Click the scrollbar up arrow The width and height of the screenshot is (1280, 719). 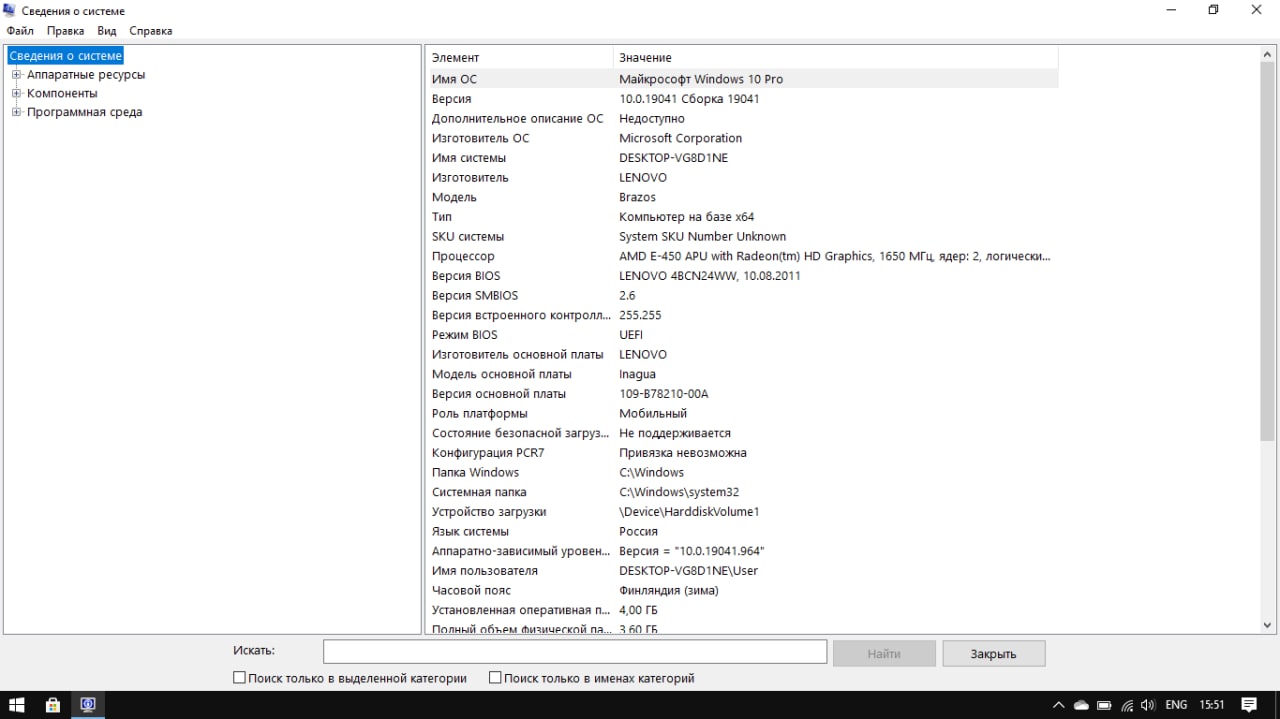click(x=1268, y=56)
